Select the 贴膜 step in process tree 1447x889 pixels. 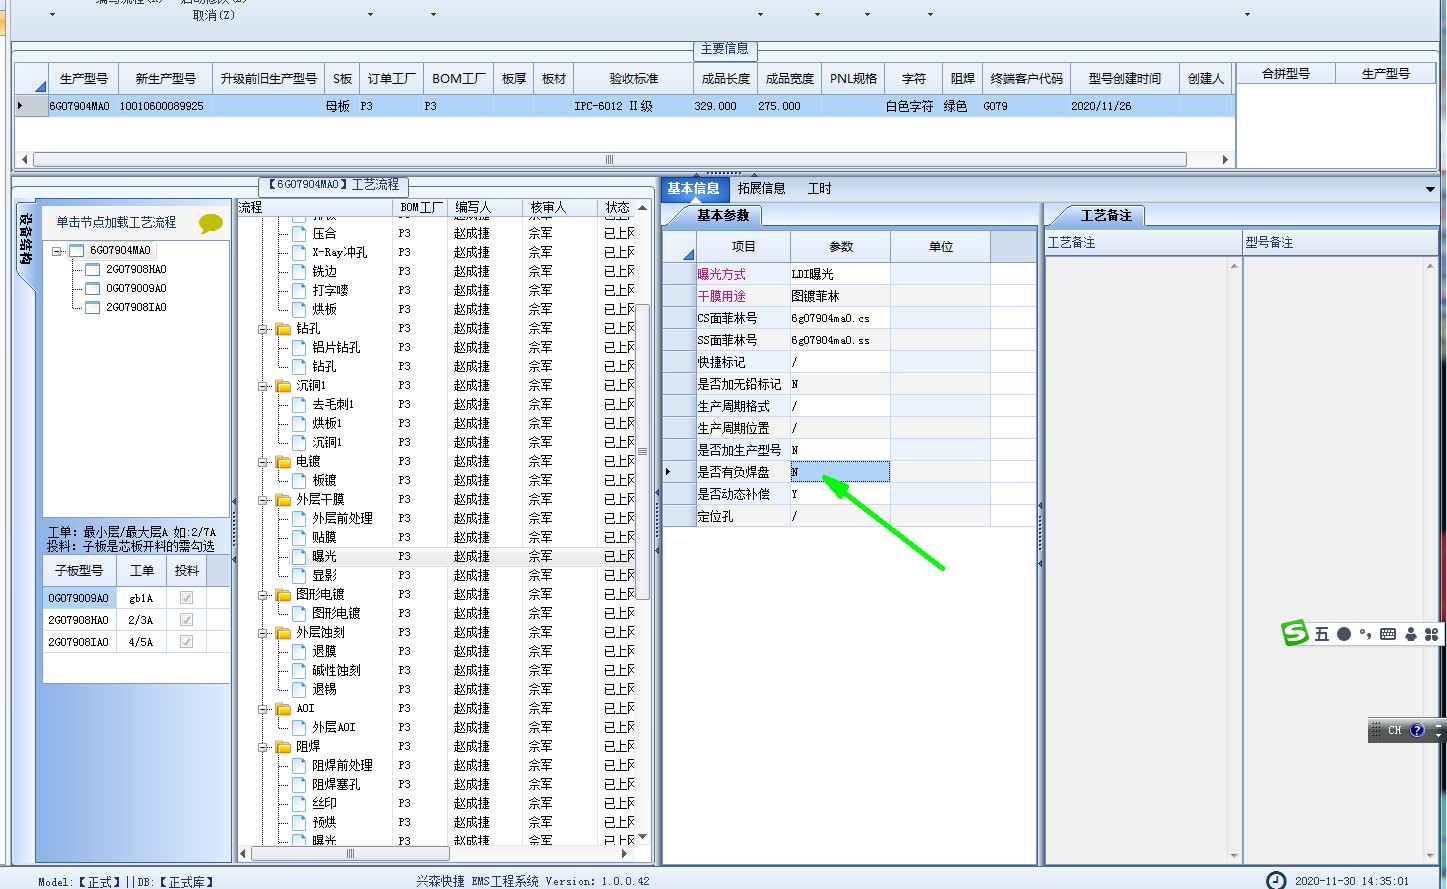coord(324,538)
